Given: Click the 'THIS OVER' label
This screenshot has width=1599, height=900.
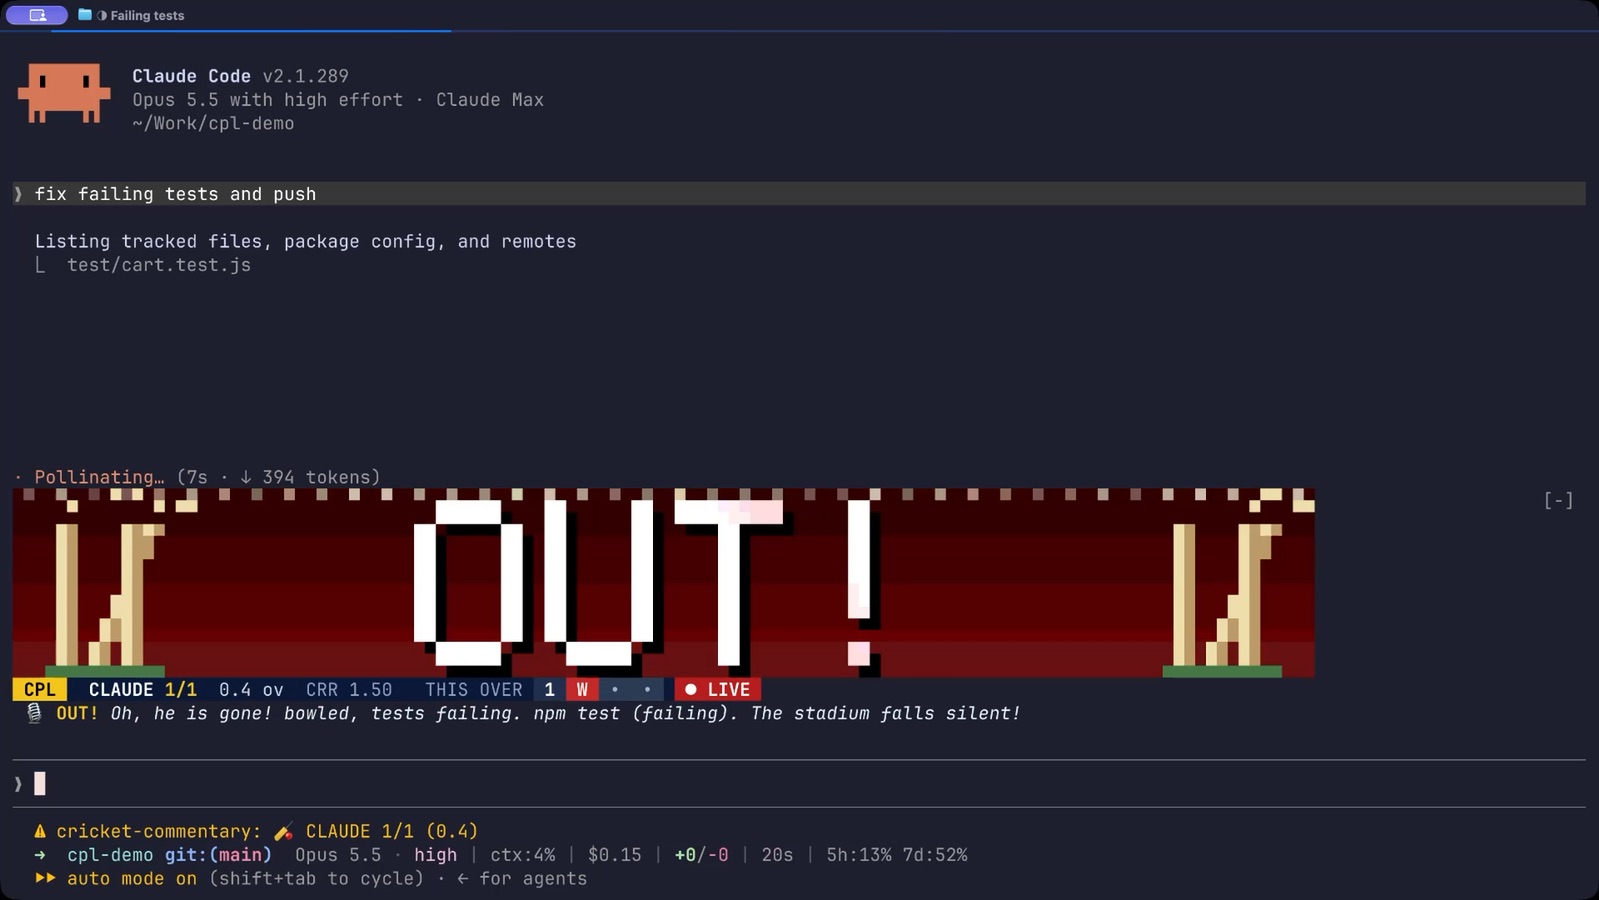Looking at the screenshot, I should pyautogui.click(x=474, y=690).
